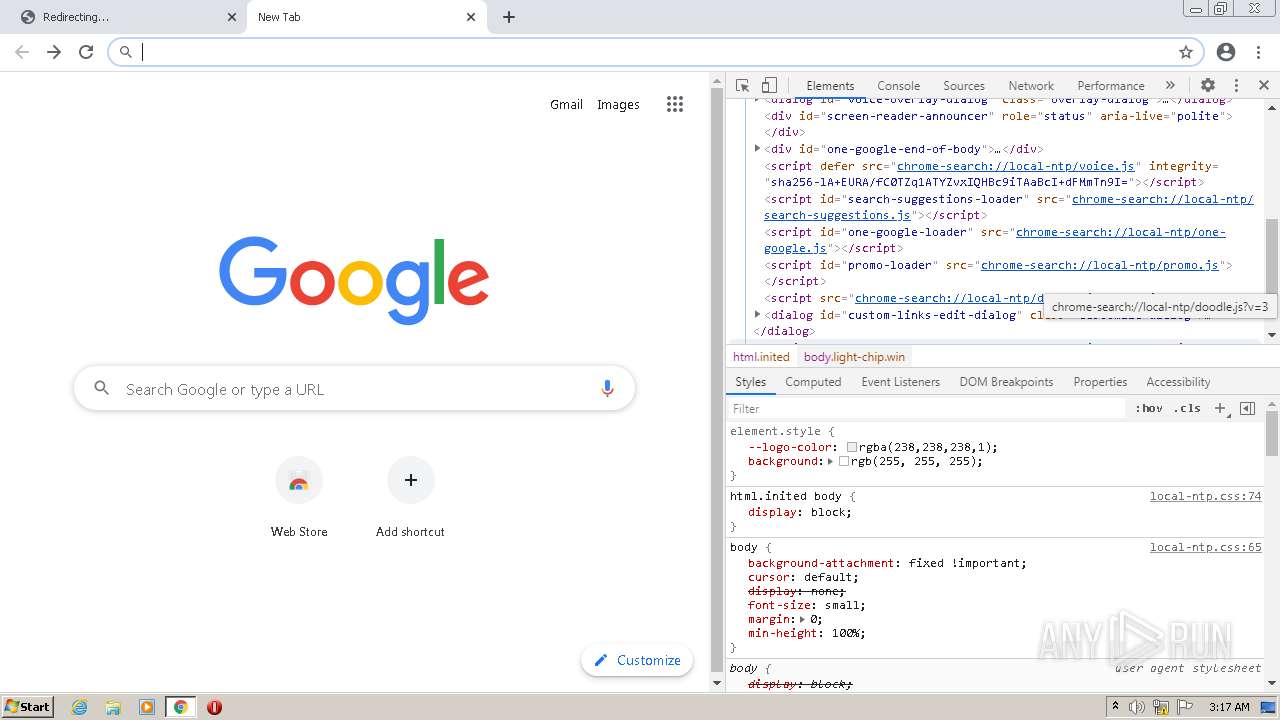
Task: Toggle the :hov element state panel
Action: pyautogui.click(x=1149, y=408)
